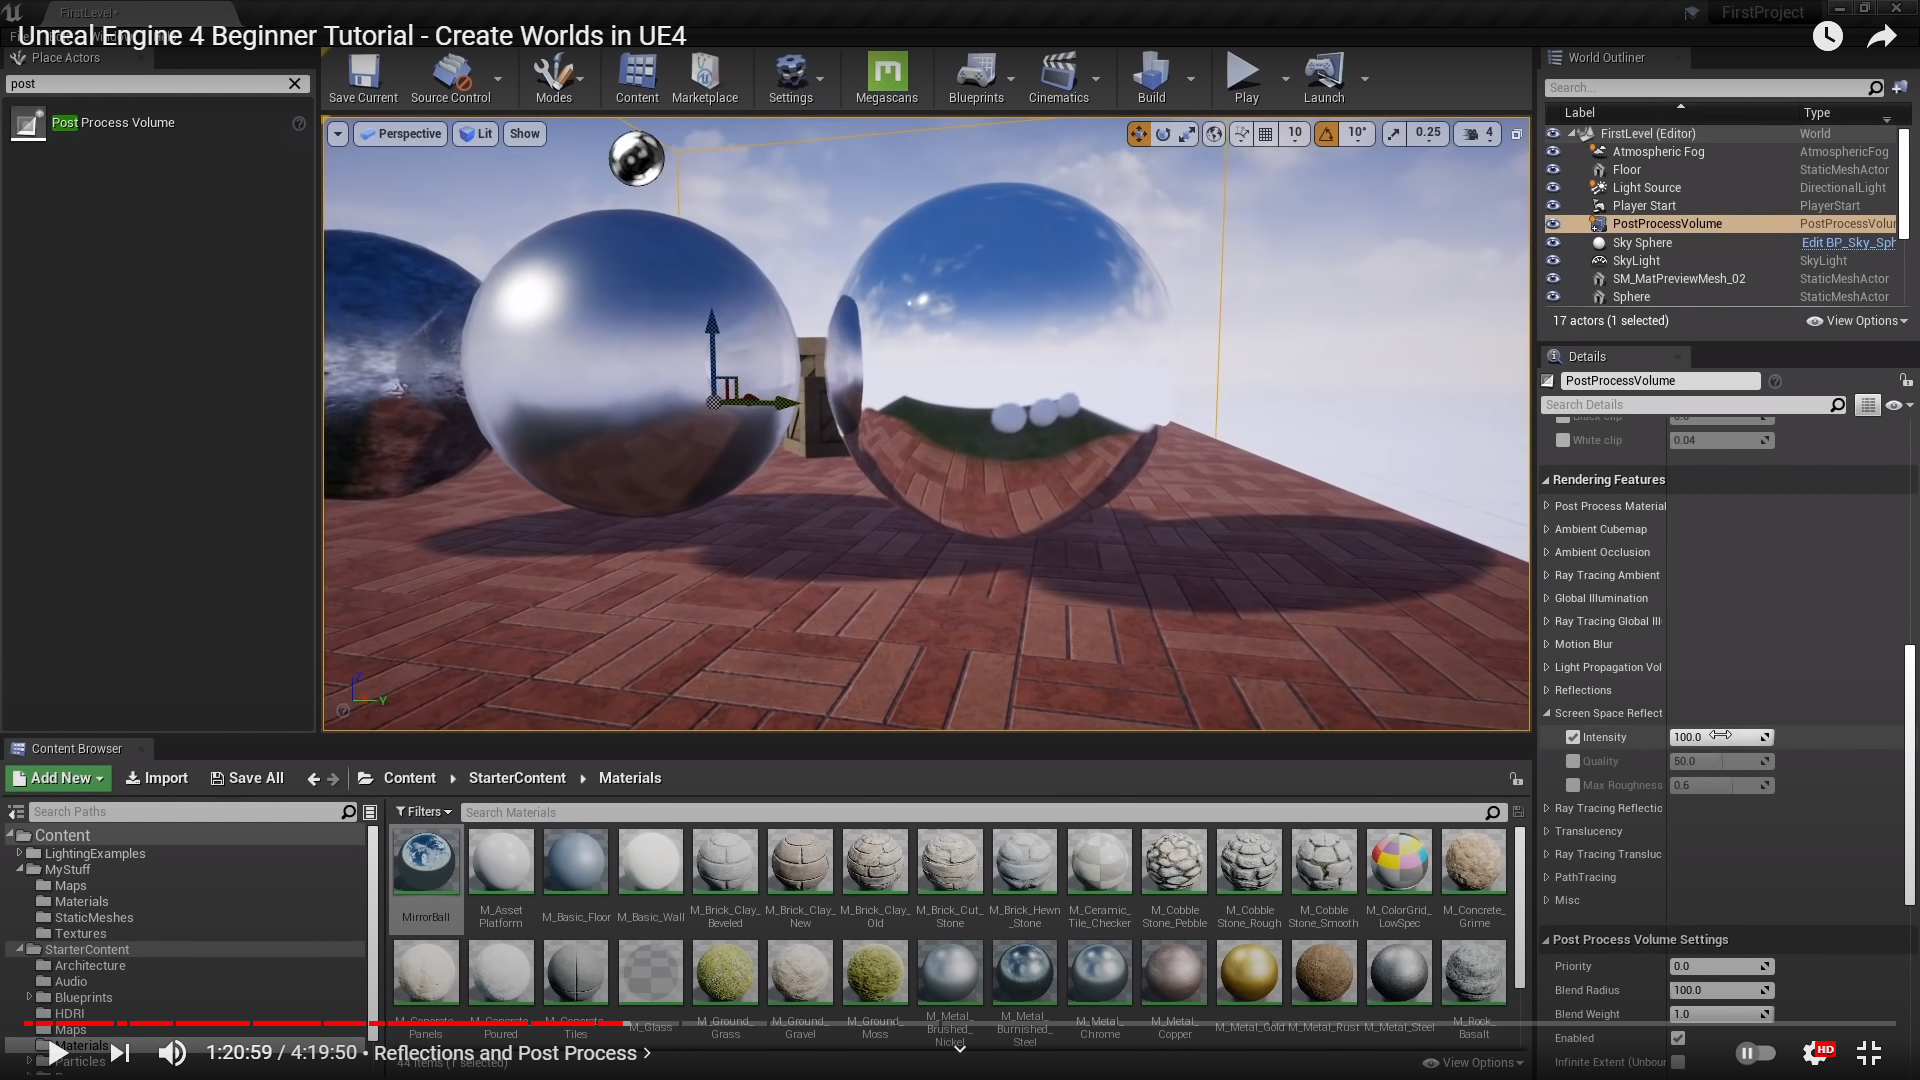Screen dimensions: 1920x1080
Task: Click the Cinematics toolbar icon
Action: click(1058, 74)
